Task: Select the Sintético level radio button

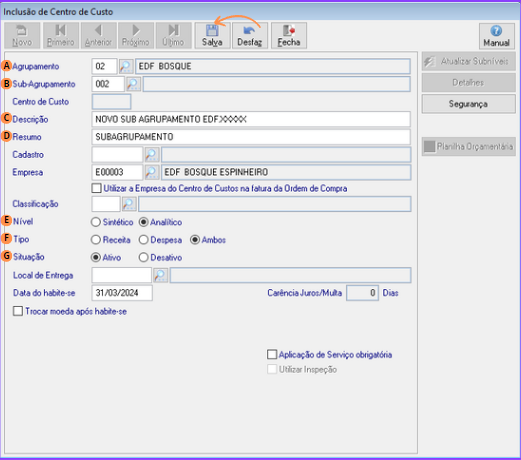Action: coord(96,222)
